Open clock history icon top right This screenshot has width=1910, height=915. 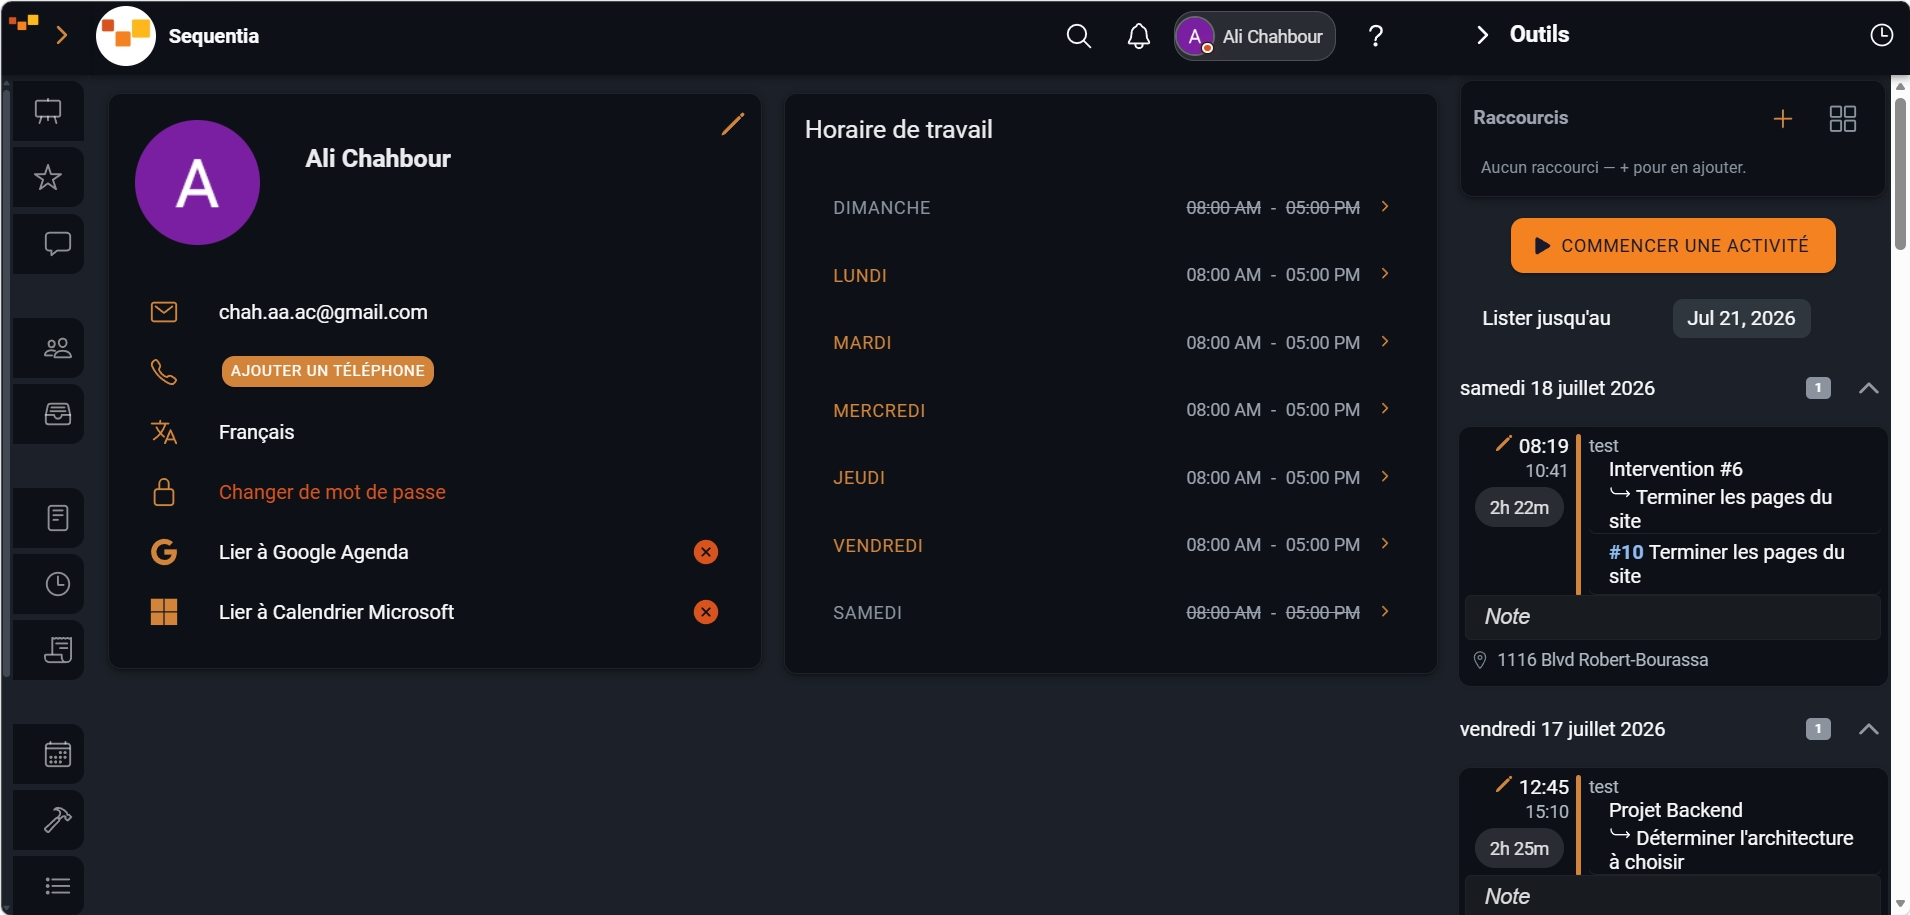tap(1881, 35)
